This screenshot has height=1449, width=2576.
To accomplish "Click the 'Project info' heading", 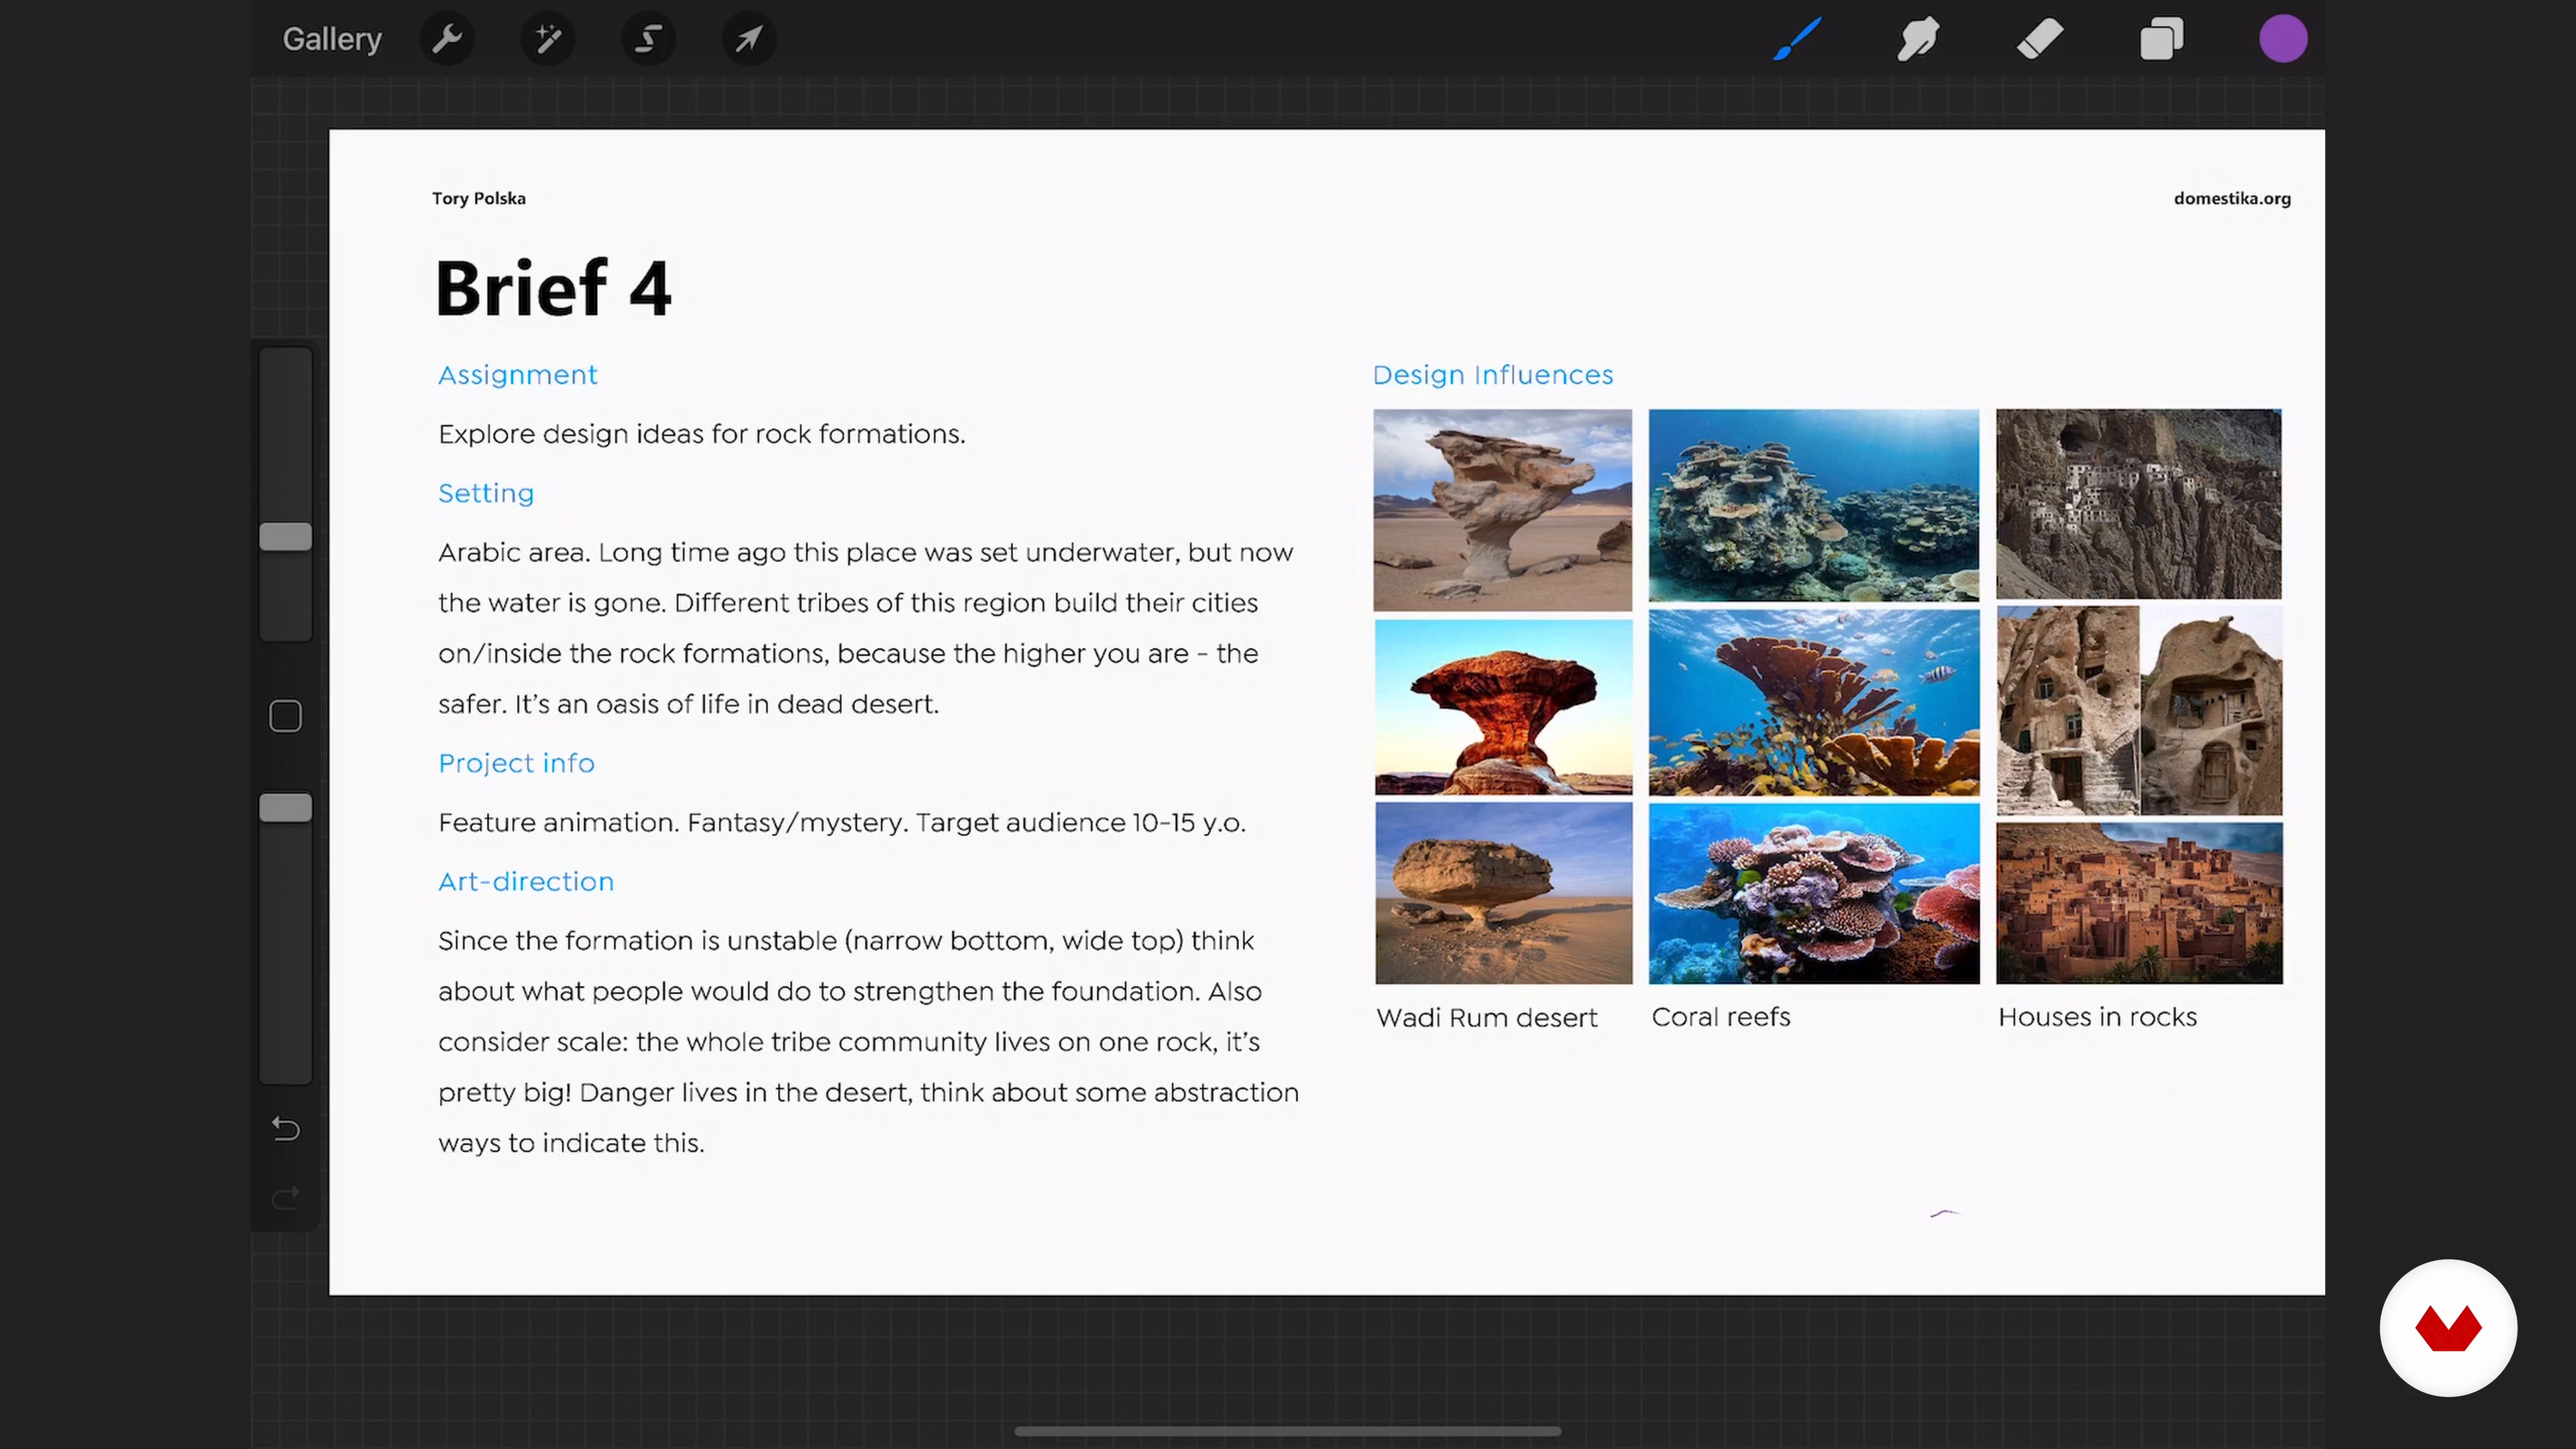I will 516,763.
